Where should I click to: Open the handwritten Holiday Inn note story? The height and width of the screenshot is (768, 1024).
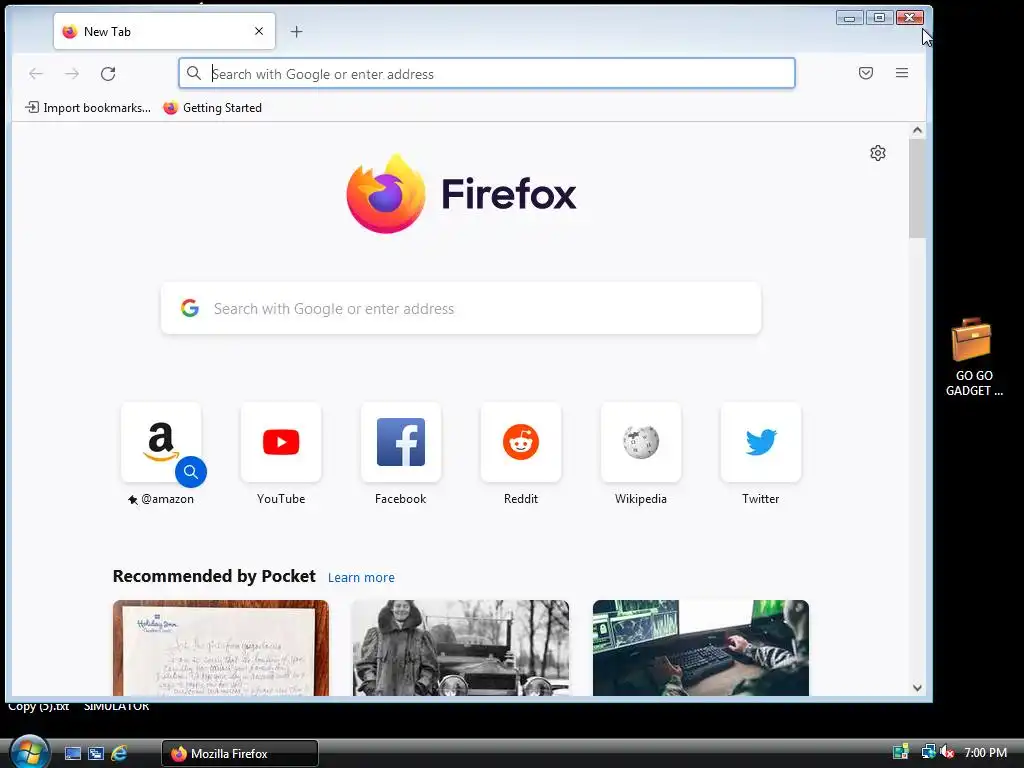coord(221,648)
